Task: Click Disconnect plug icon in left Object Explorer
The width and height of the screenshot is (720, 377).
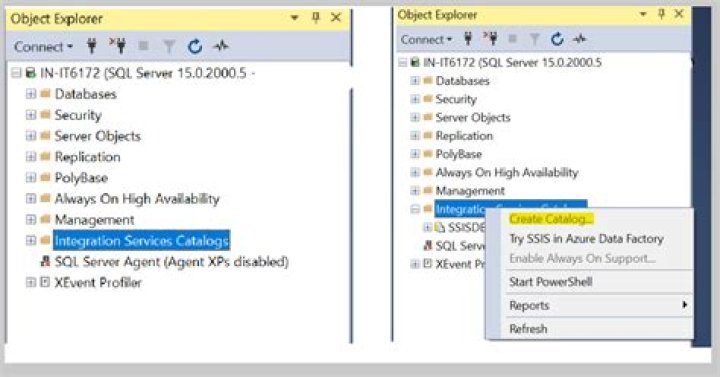Action: point(118,46)
